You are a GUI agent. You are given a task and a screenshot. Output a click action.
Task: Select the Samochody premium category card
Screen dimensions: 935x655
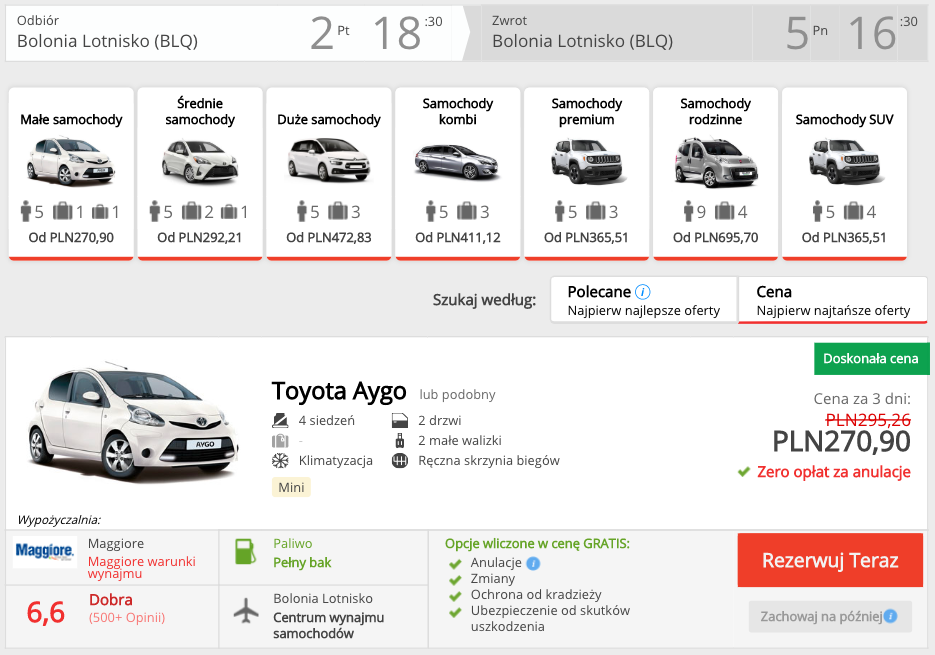pyautogui.click(x=586, y=174)
